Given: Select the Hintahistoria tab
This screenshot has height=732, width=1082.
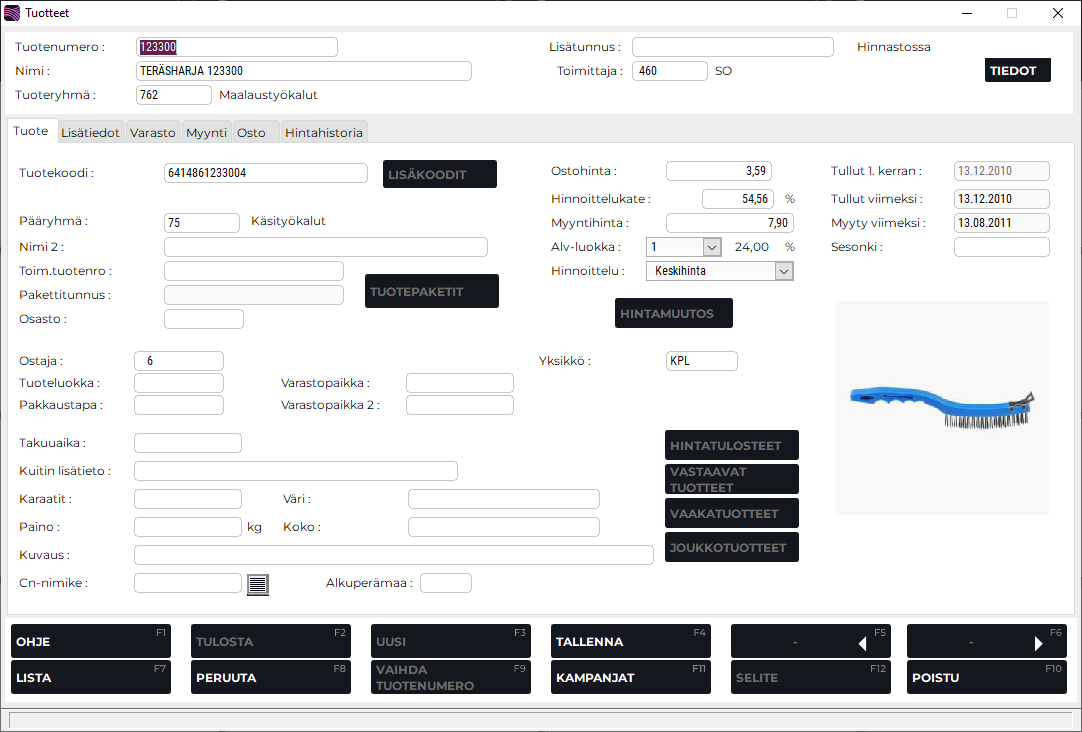Looking at the screenshot, I should 323,132.
